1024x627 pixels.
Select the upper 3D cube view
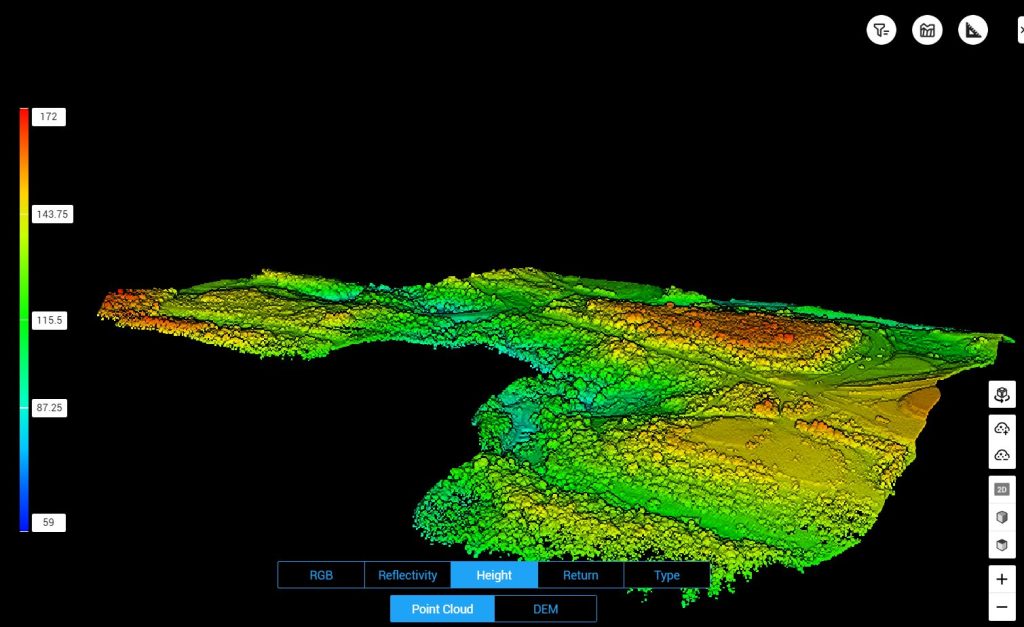tap(1001, 517)
